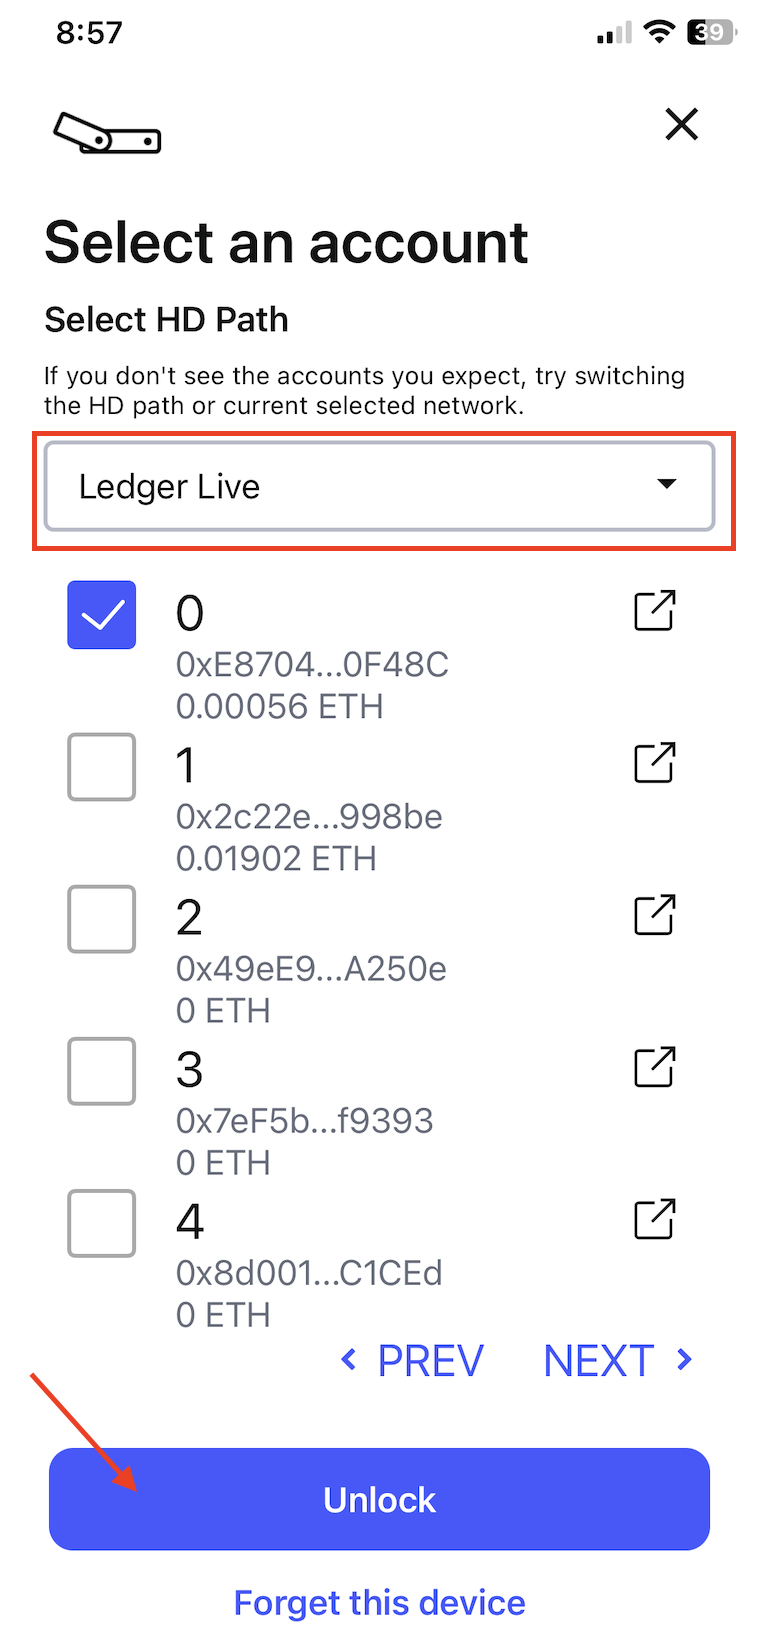
Task: Tap the Wi-Fi status icon
Action: pos(658,32)
